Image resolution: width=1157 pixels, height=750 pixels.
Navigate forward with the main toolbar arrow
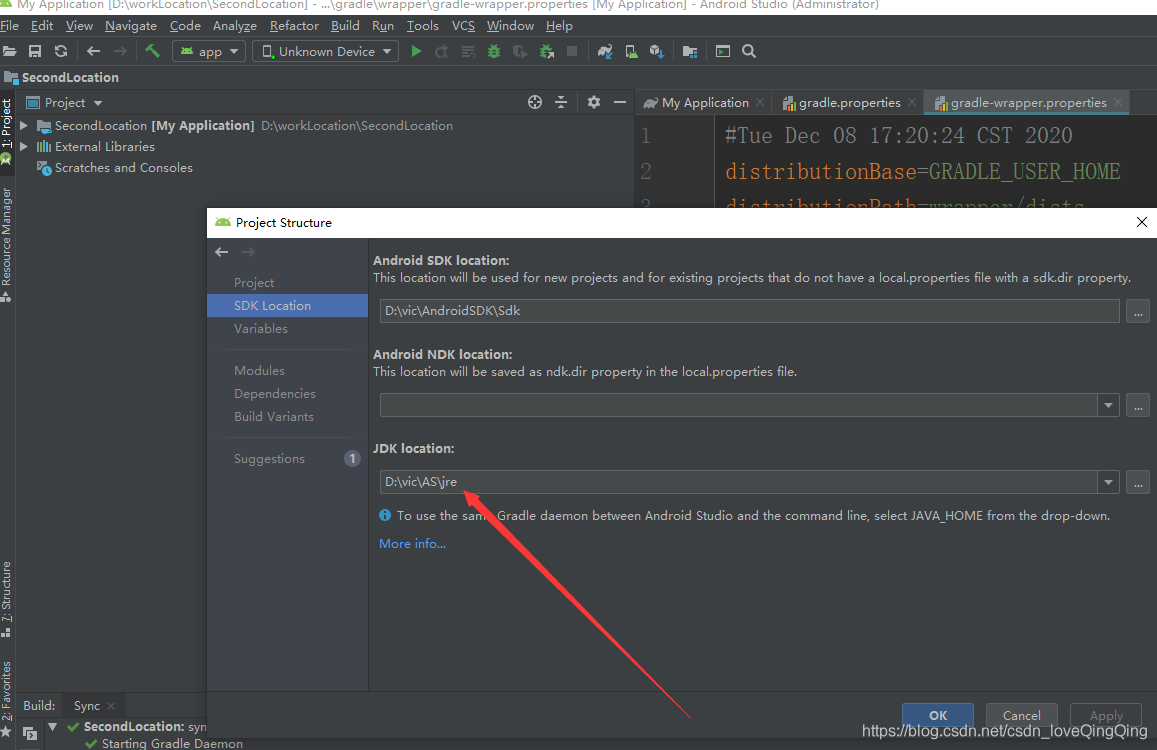tap(120, 52)
